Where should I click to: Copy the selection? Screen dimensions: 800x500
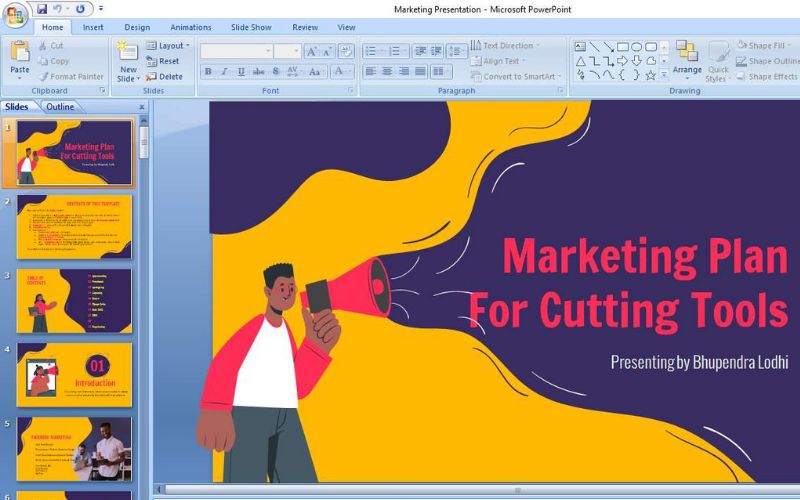(x=53, y=61)
